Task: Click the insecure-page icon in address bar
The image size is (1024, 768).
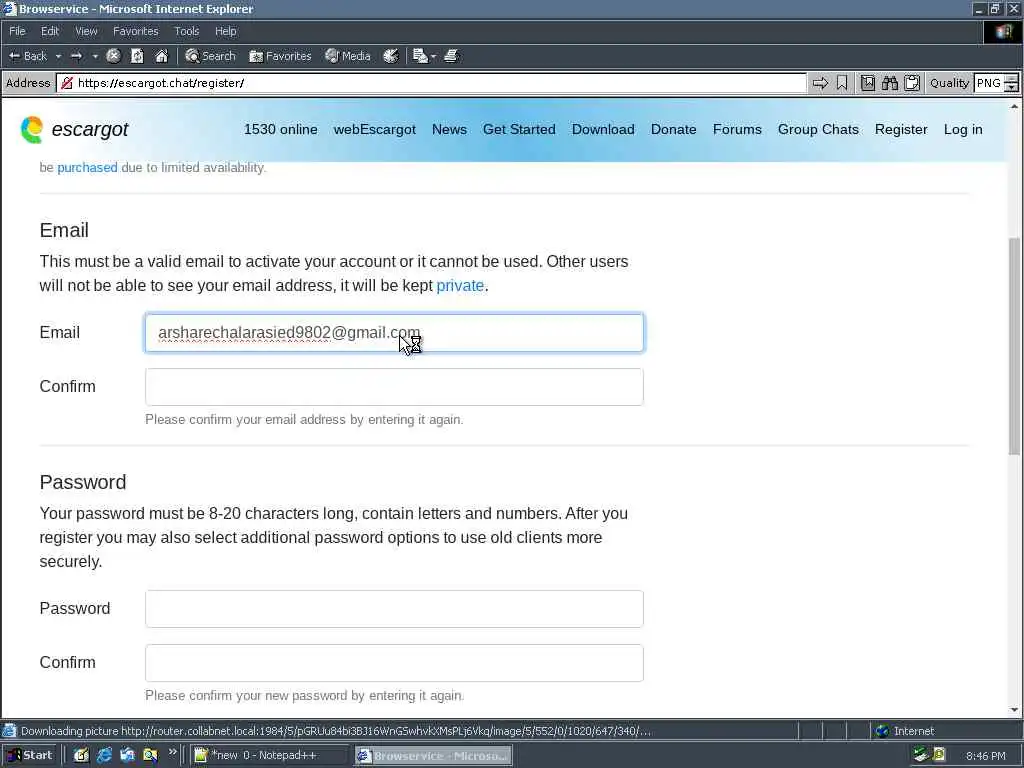Action: click(67, 83)
